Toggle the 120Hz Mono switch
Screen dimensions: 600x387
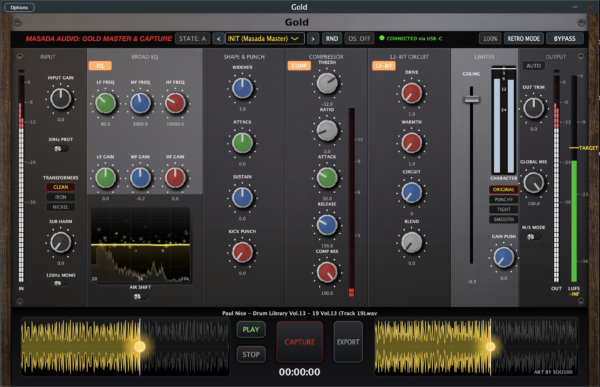click(61, 283)
